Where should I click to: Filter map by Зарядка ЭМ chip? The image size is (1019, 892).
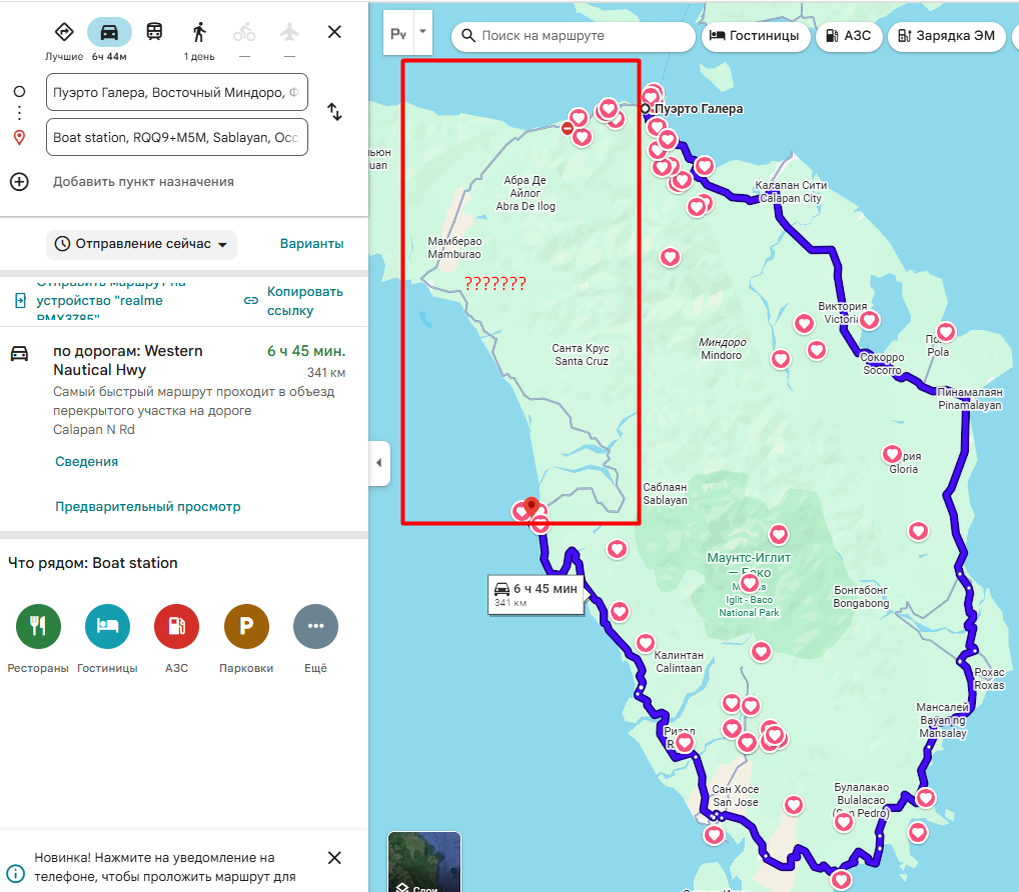pos(947,36)
